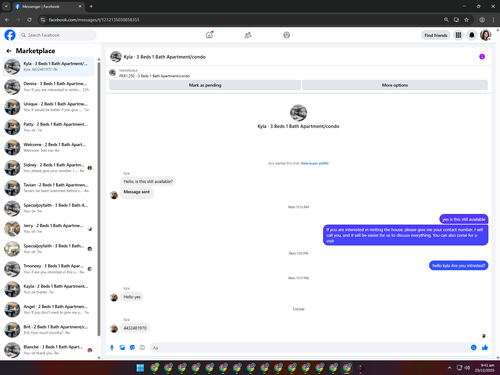Click the browser address bar URL
500x375 pixels.
pos(94,20)
